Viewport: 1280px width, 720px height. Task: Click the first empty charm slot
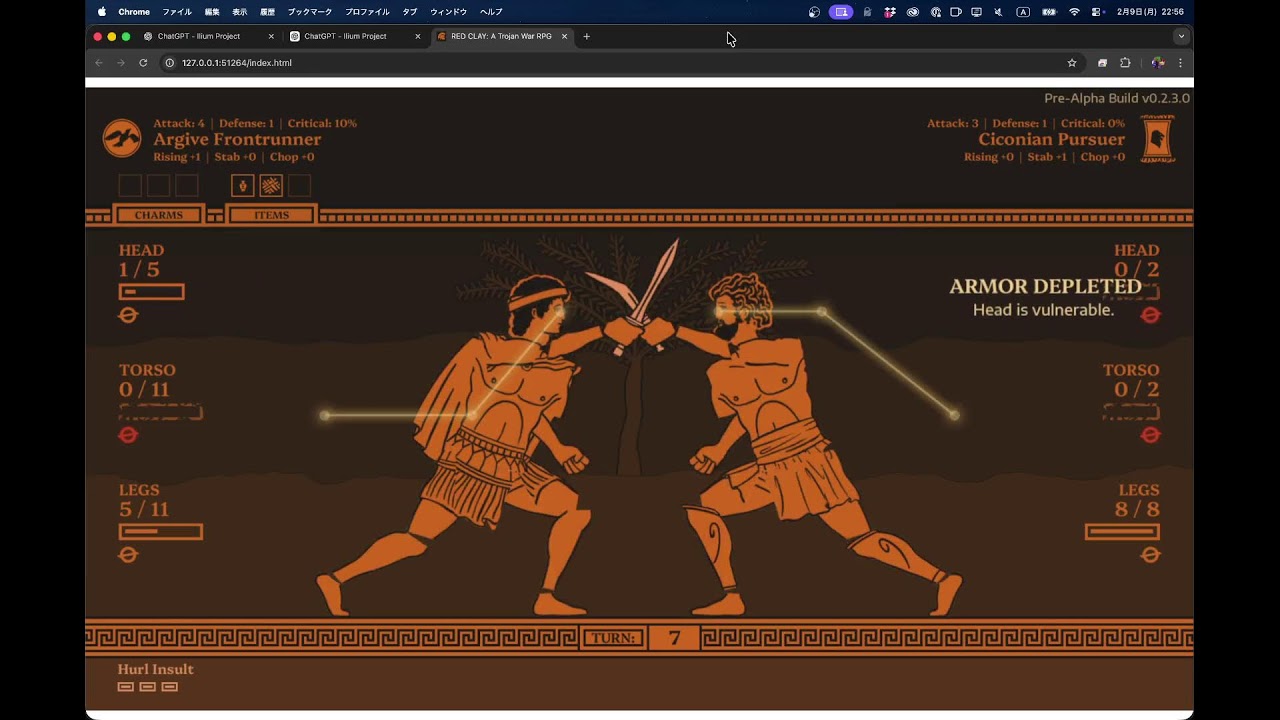(x=130, y=186)
